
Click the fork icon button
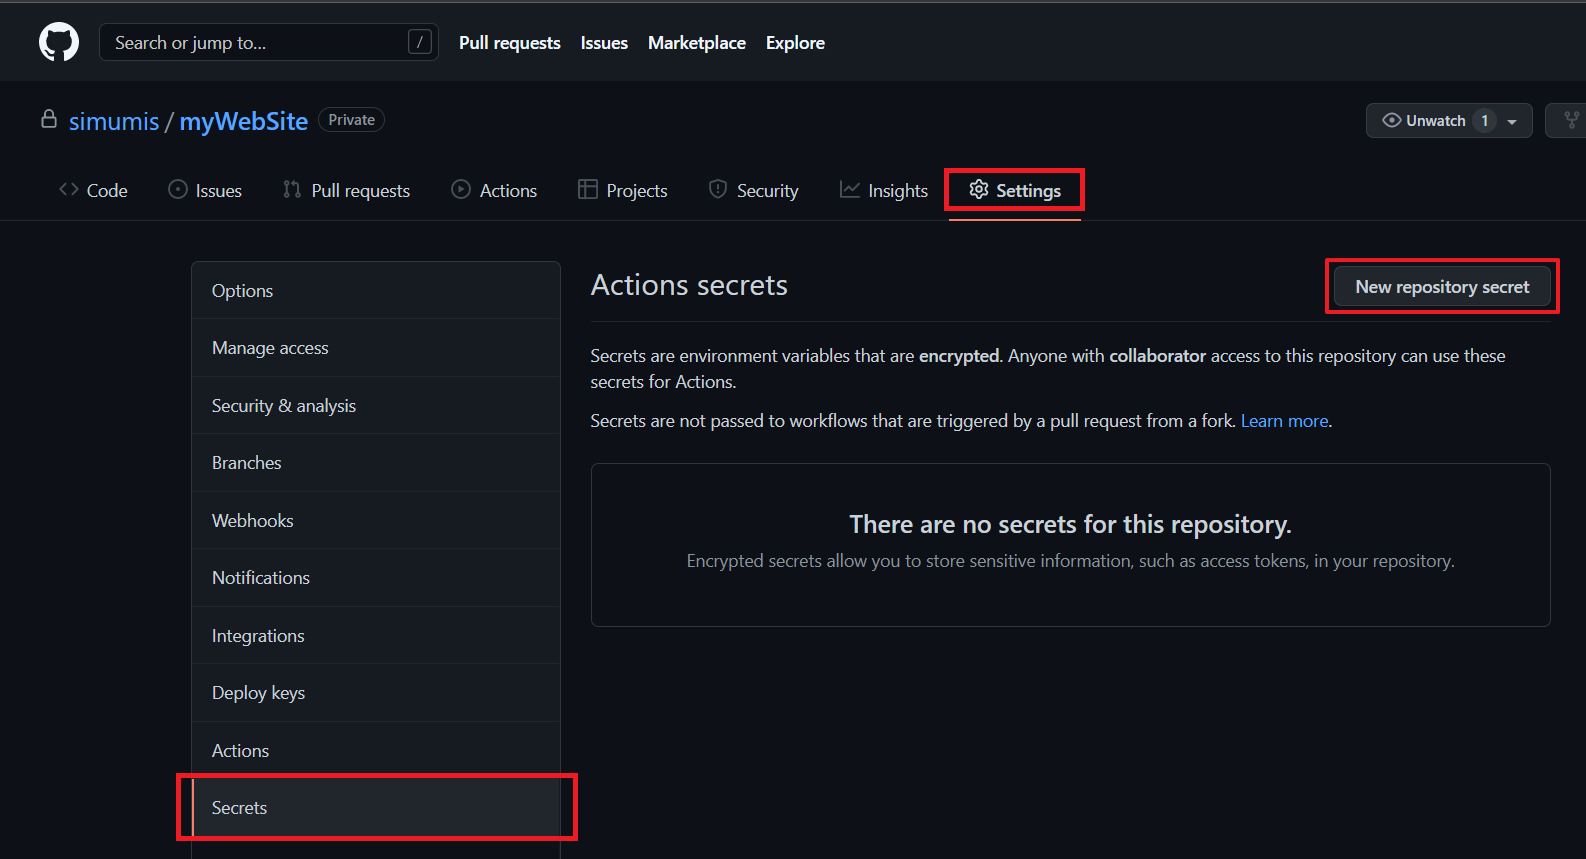click(1570, 120)
